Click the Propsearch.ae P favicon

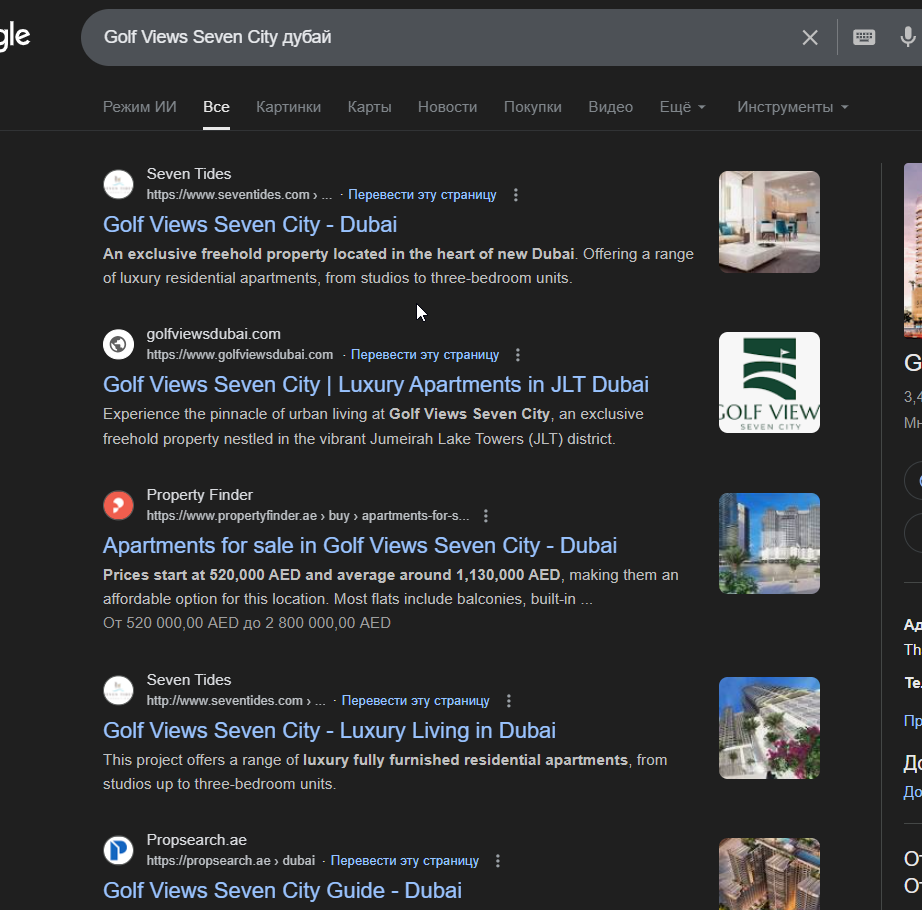[x=118, y=851]
